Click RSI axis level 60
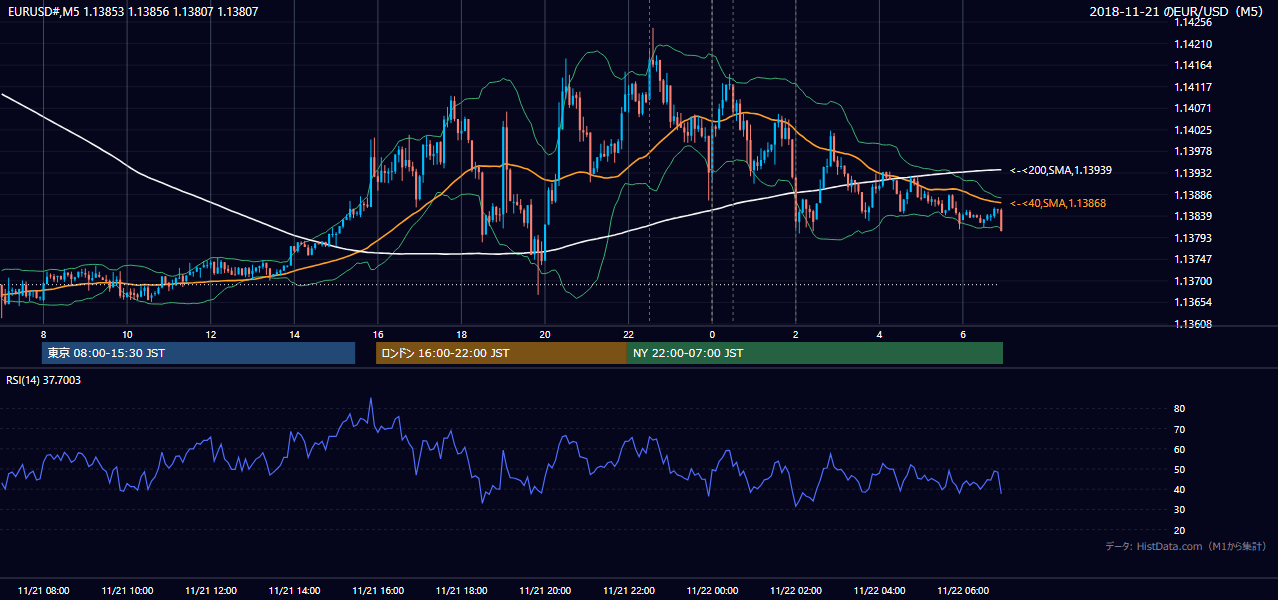The image size is (1278, 600). tap(1179, 449)
